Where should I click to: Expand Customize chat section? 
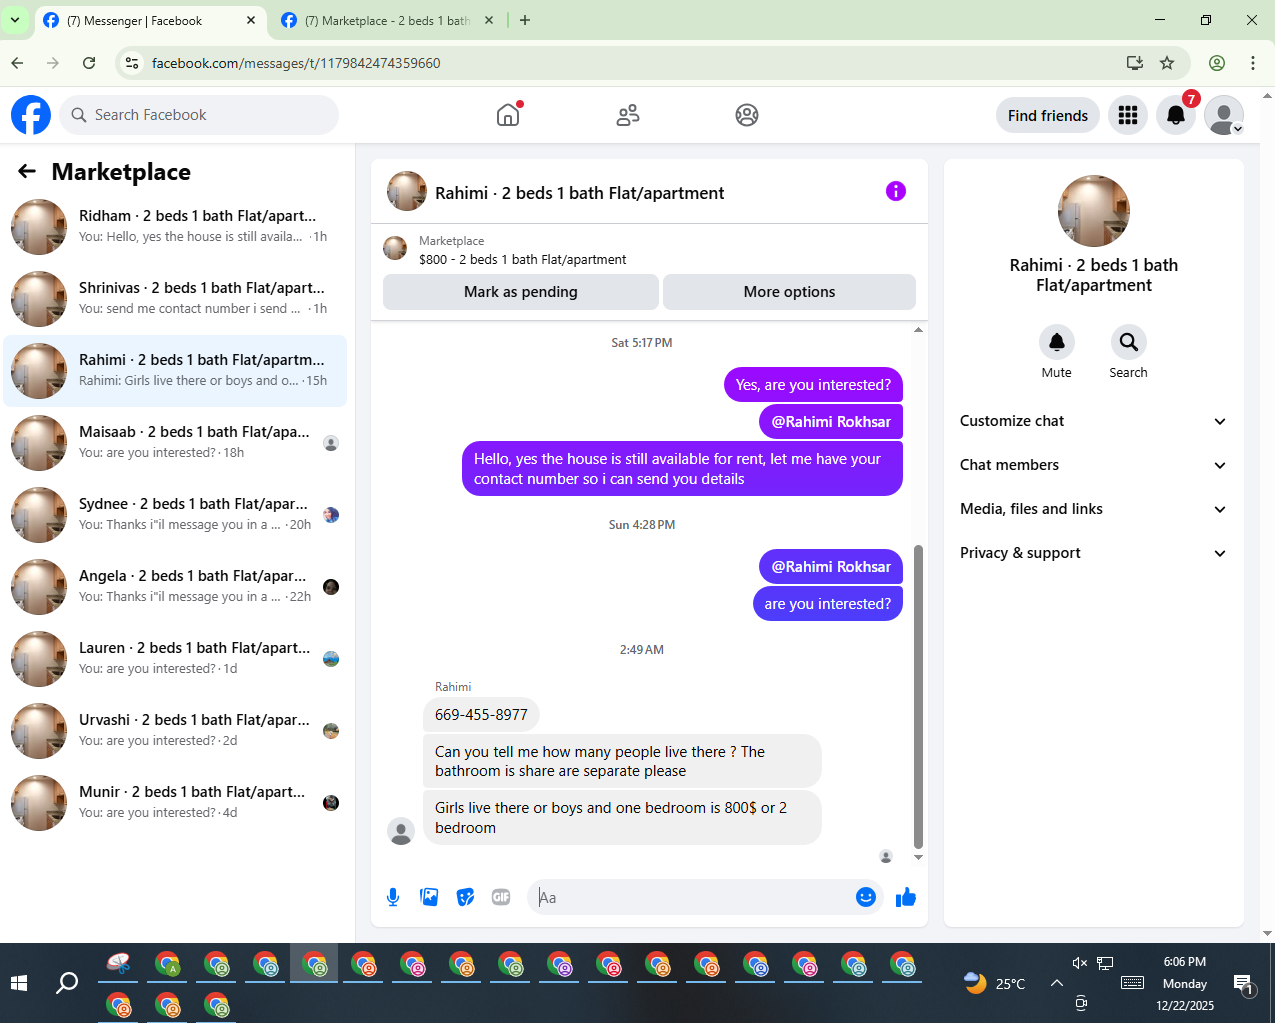pos(1094,421)
